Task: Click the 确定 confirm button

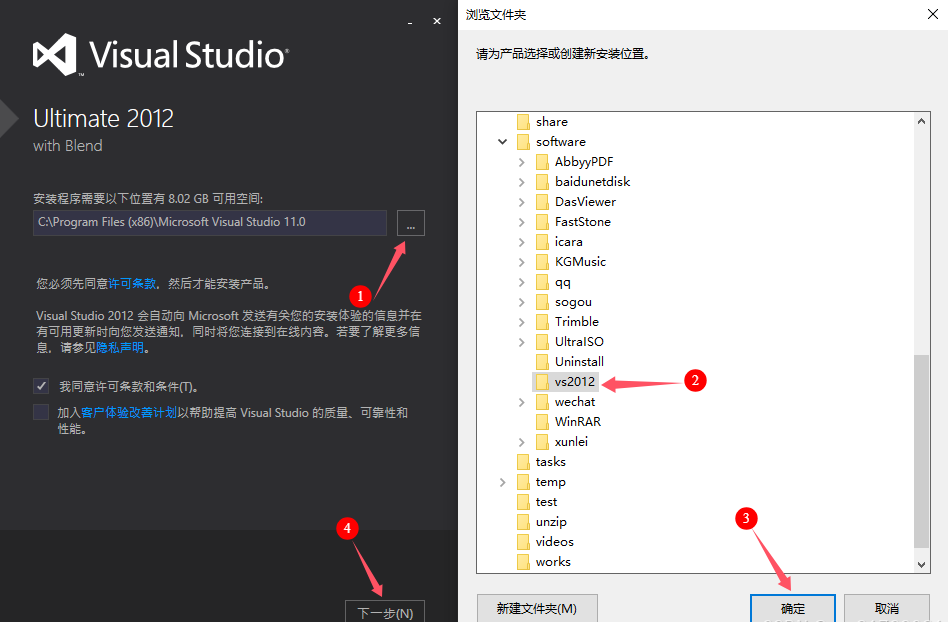Action: tap(792, 608)
